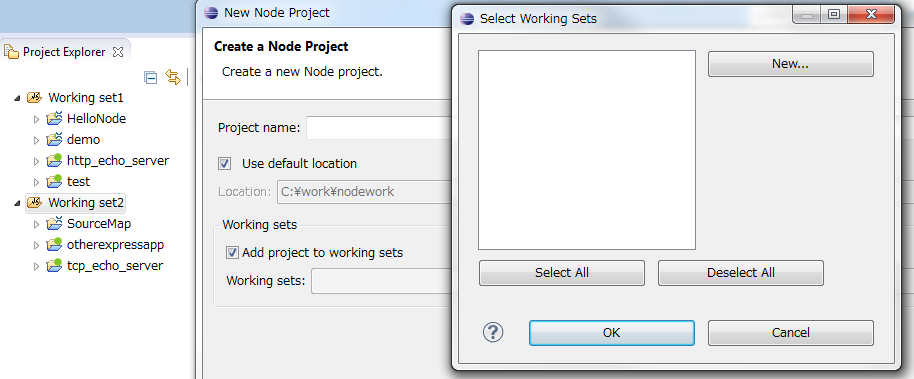Click the Deselect All button
This screenshot has width=914, height=379.
pos(741,272)
